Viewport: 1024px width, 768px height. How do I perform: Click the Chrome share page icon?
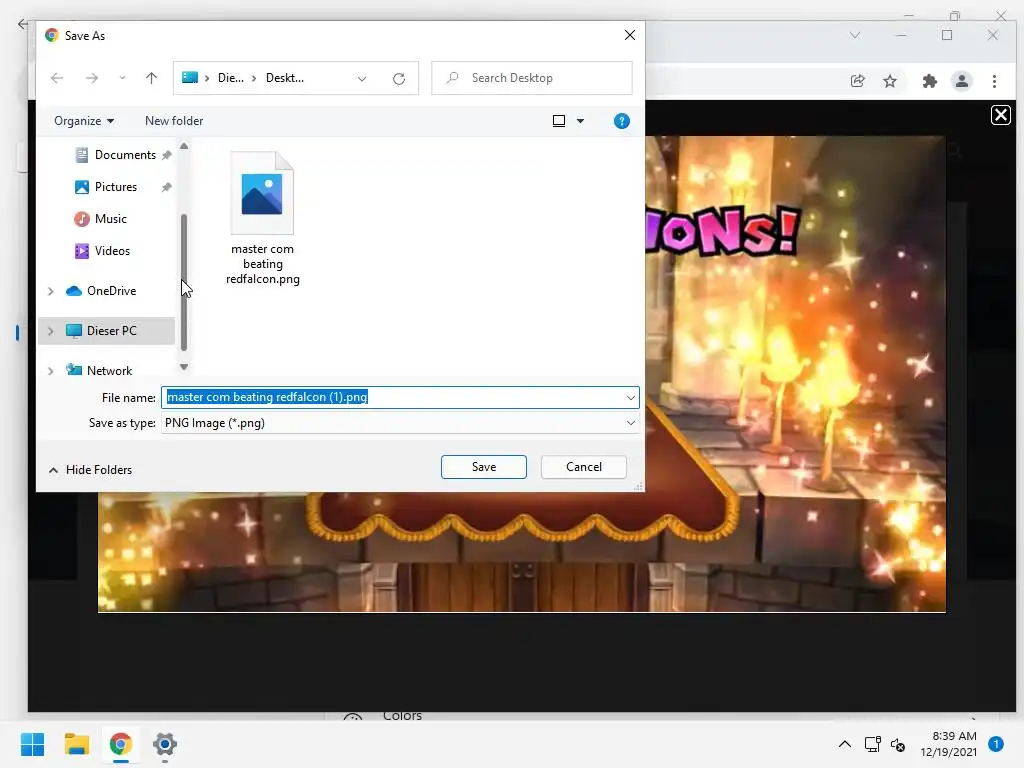[857, 81]
